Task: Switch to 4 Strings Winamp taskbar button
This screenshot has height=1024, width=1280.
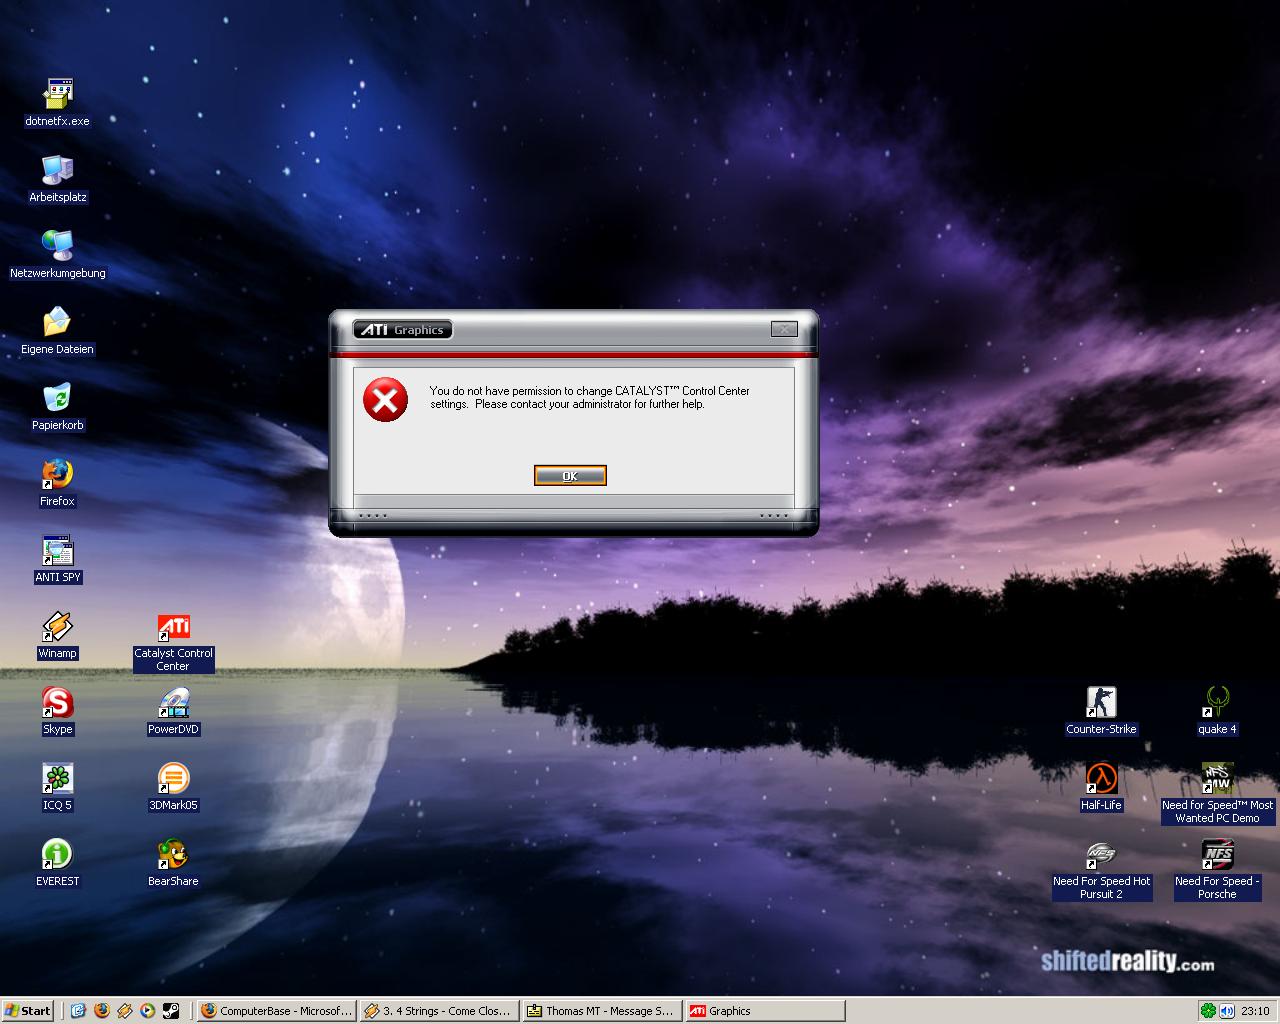Action: (x=440, y=1011)
